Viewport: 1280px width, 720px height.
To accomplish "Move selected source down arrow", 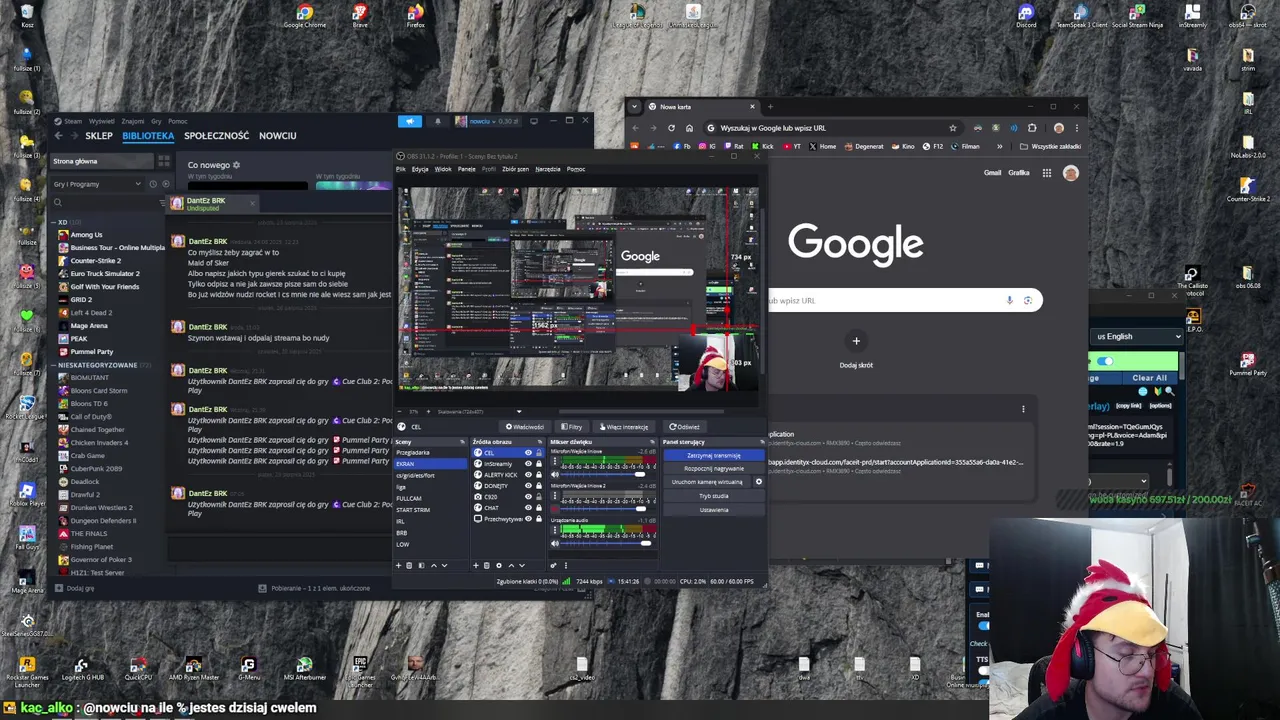I will 522,565.
